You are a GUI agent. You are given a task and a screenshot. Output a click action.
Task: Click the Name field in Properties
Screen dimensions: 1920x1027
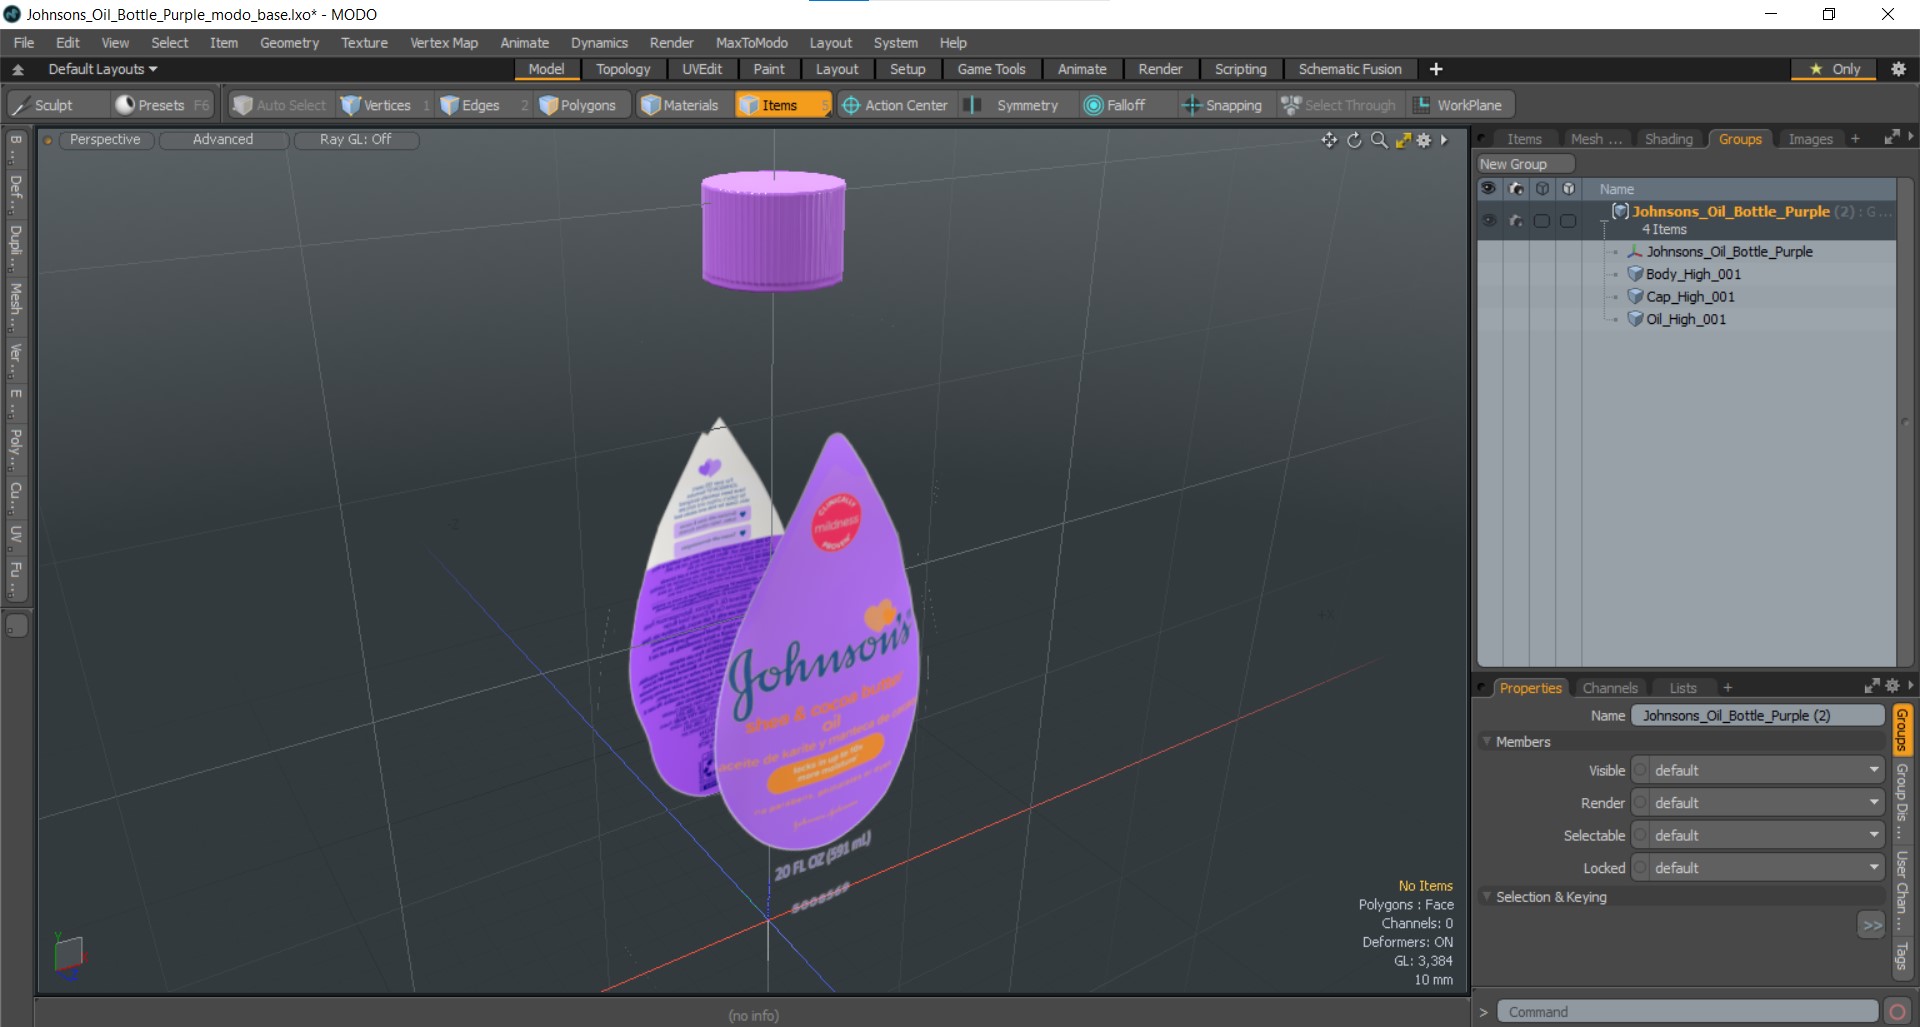pyautogui.click(x=1758, y=715)
